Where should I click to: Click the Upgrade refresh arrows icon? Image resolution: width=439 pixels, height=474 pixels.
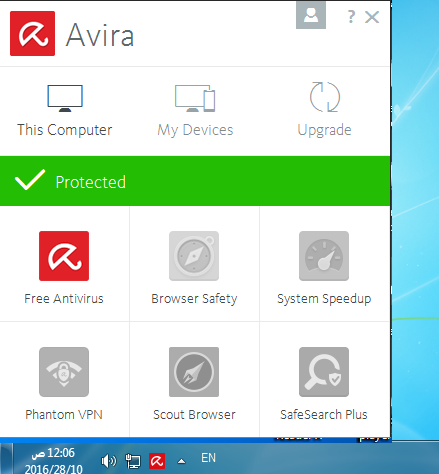click(325, 97)
